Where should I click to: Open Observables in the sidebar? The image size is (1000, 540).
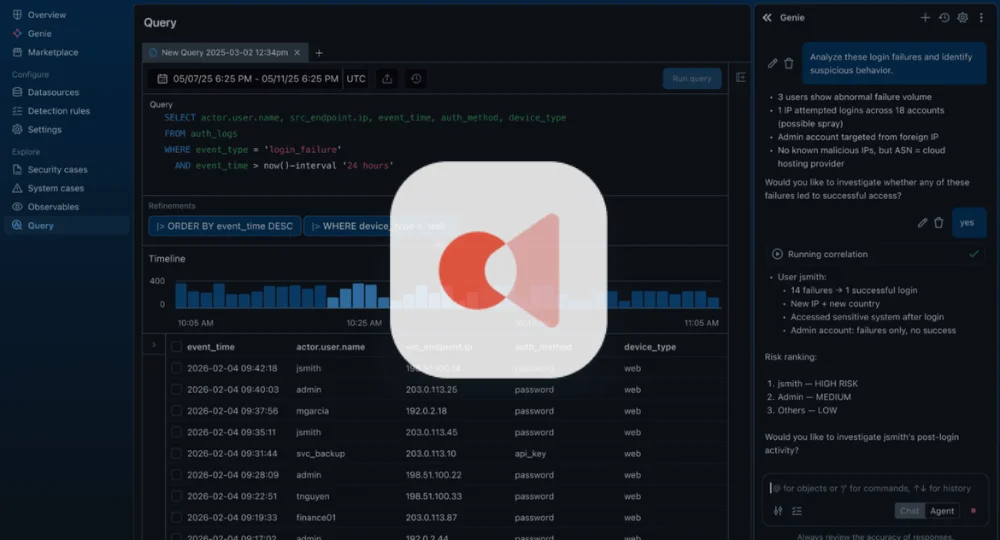point(45,207)
